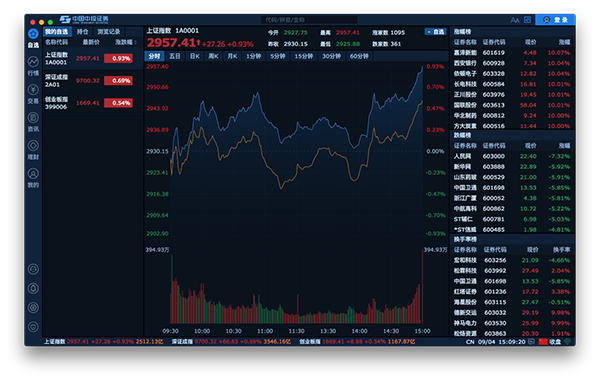Open stock 600812 in gainers list
The image size is (600, 381).
point(512,116)
